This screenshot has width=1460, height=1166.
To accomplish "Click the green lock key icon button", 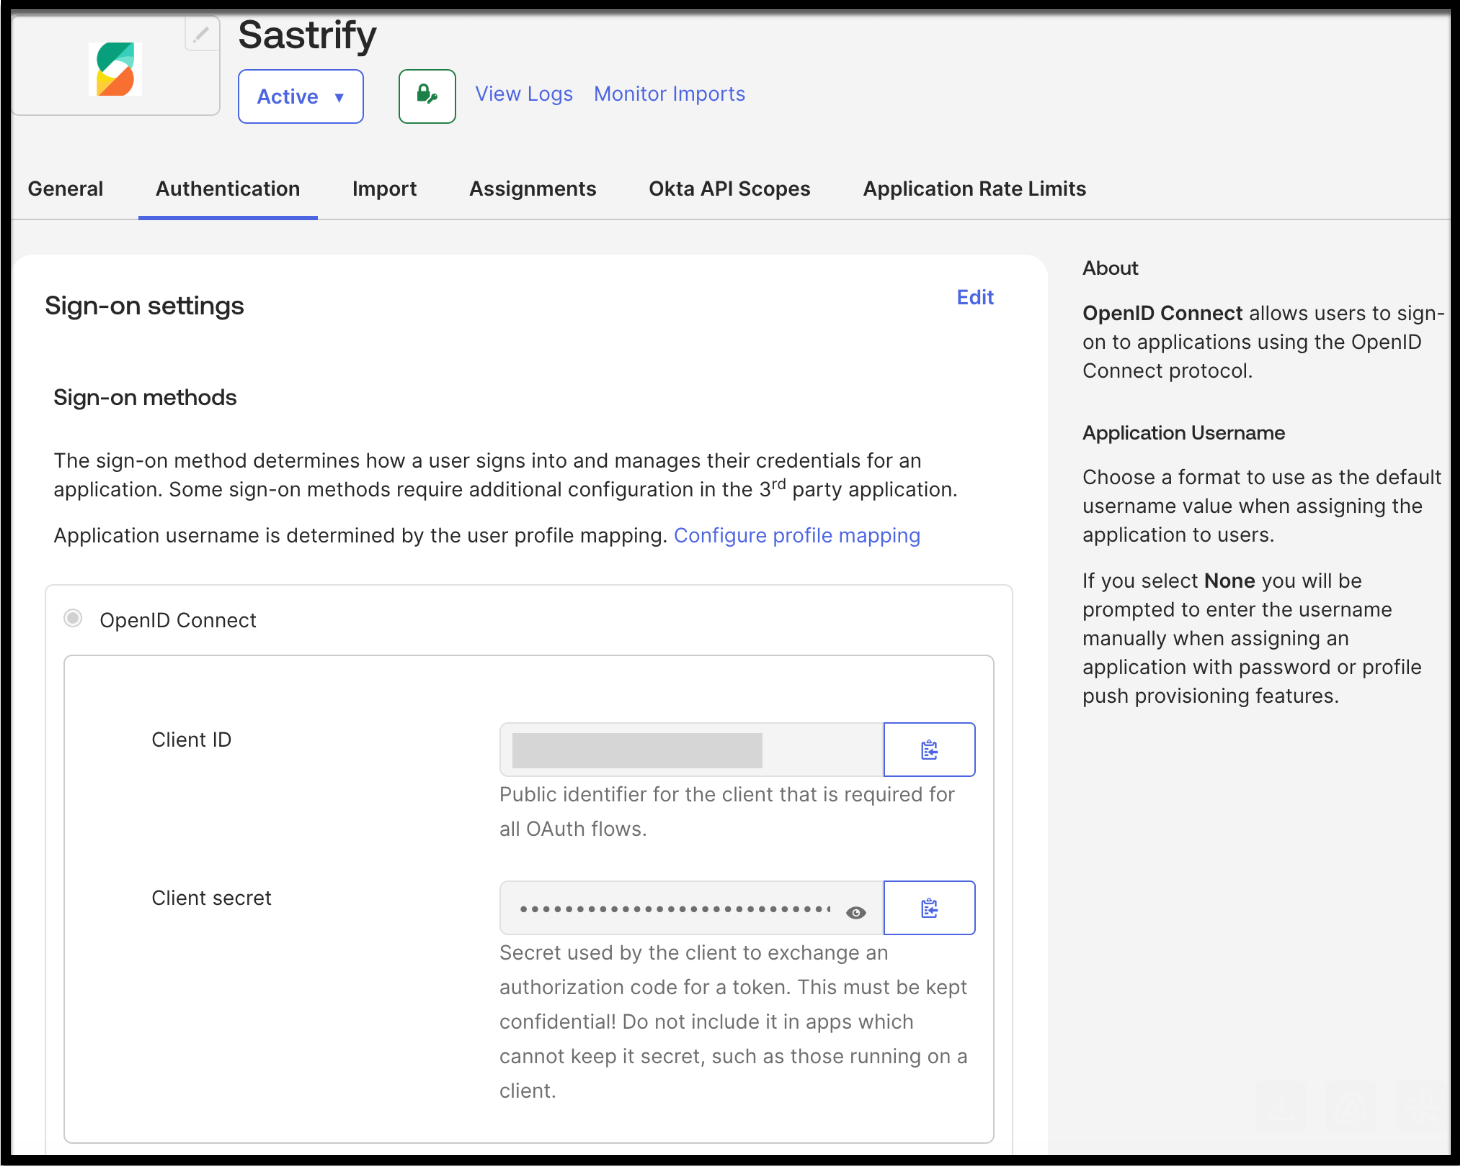I will point(427,96).
